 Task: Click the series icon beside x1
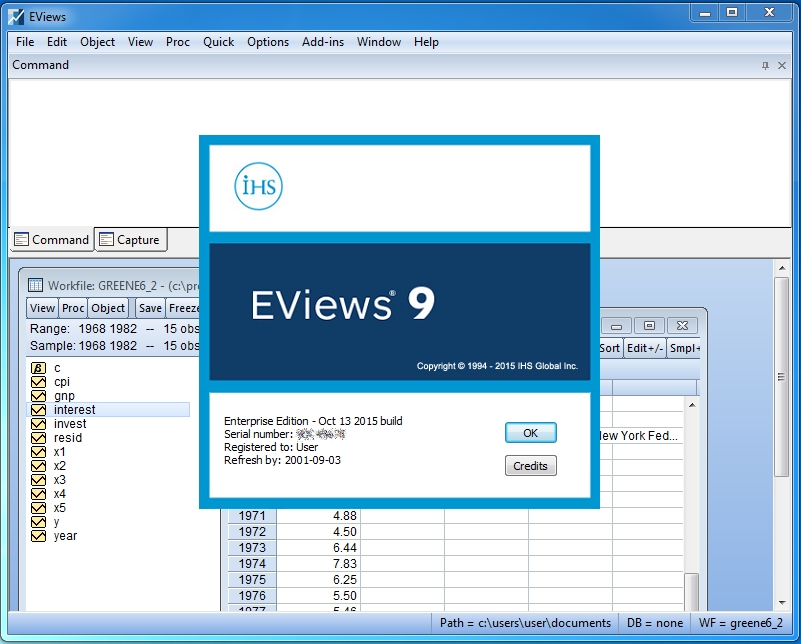point(38,452)
